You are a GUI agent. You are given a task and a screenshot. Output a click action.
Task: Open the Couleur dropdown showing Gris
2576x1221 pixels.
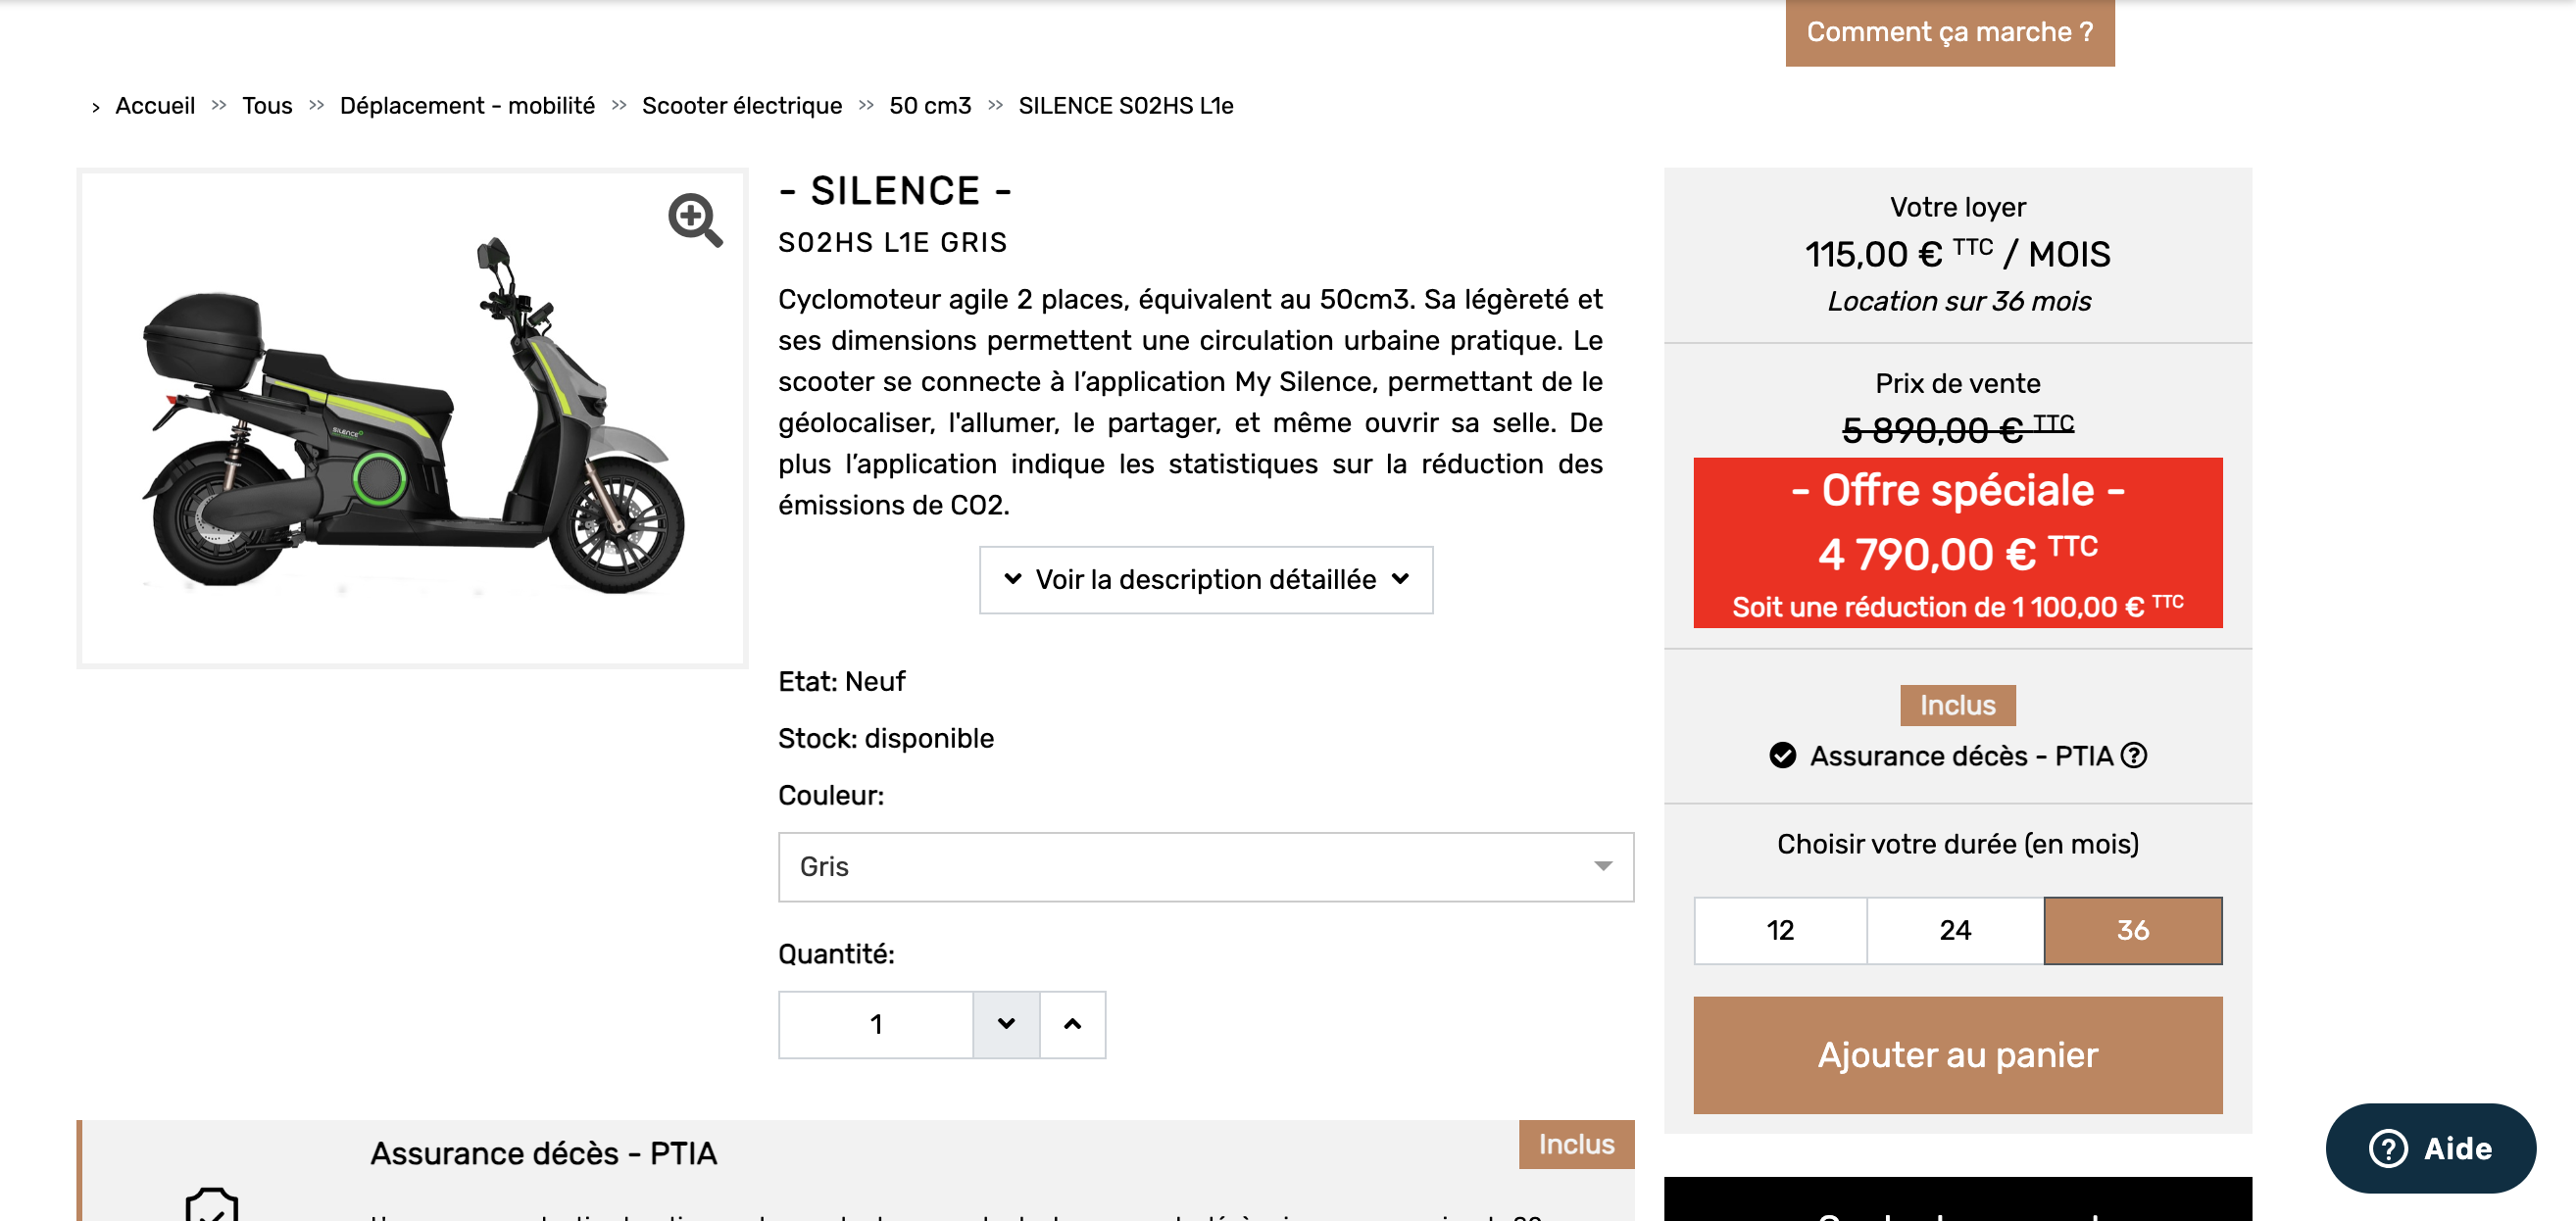pyautogui.click(x=1205, y=866)
